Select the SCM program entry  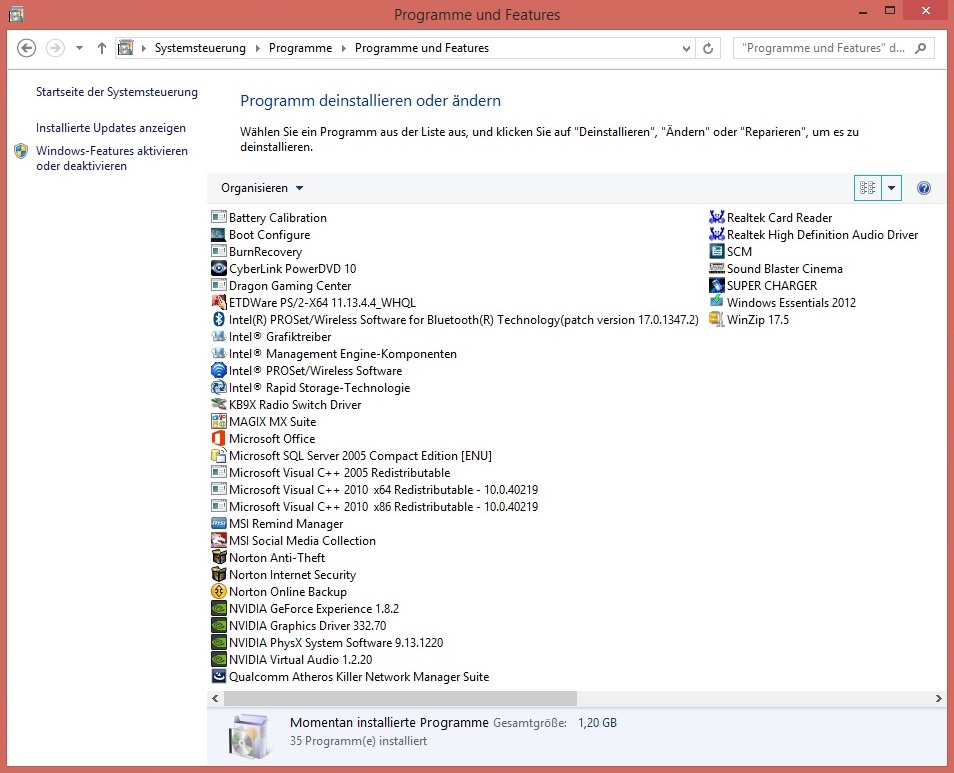(x=731, y=251)
